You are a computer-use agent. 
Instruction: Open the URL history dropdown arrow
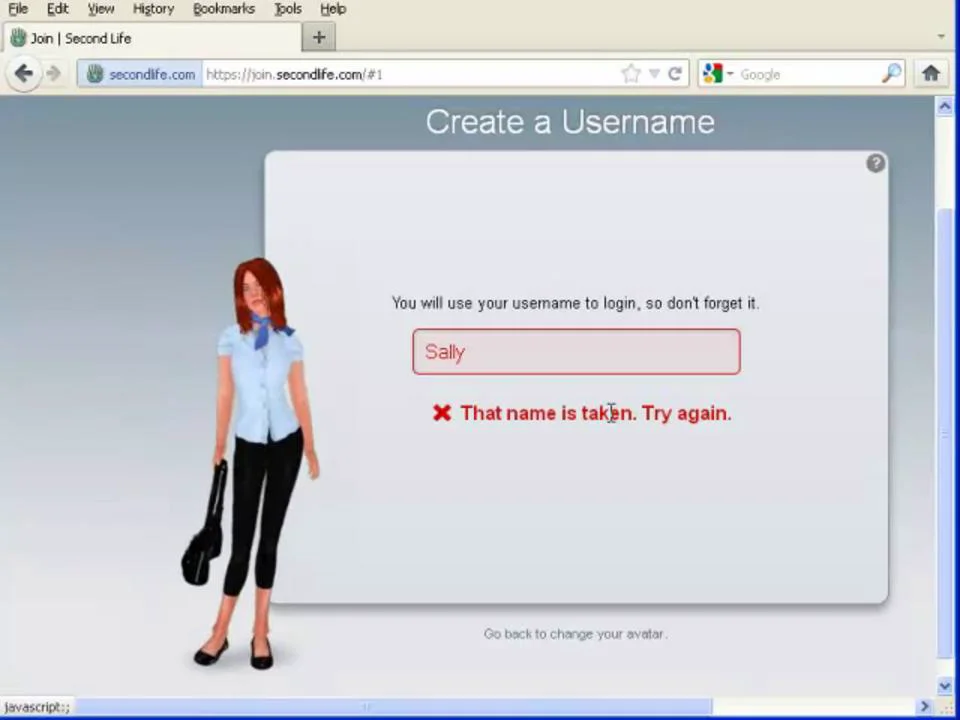[654, 74]
